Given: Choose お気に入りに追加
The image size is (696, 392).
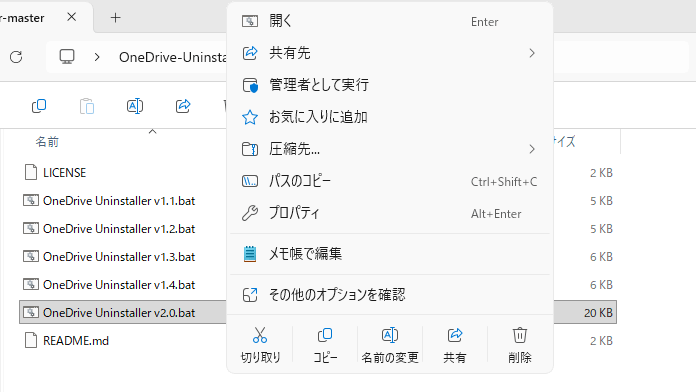Looking at the screenshot, I should pos(390,117).
